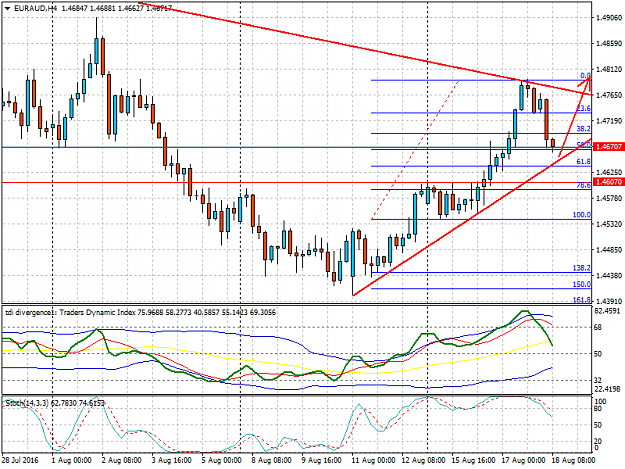The height and width of the screenshot is (469, 625).
Task: Click the 1.48590 price axis label
Action: click(x=609, y=43)
